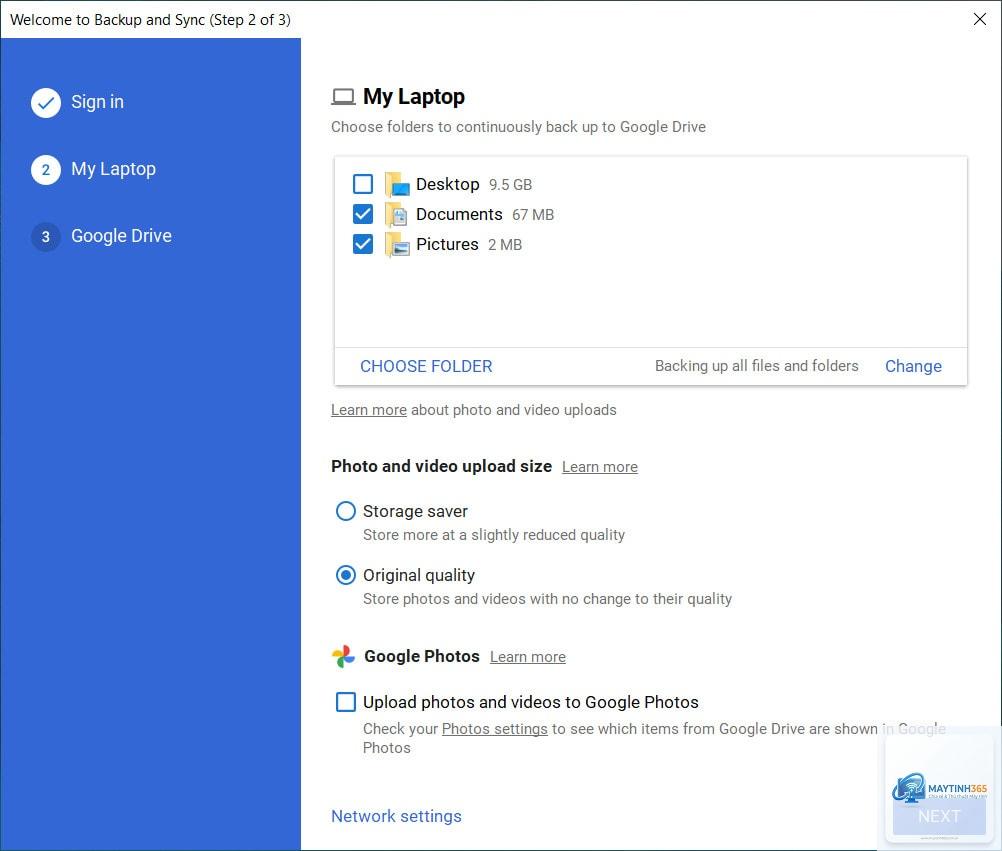The width and height of the screenshot is (1002, 851).
Task: Click the Desktop folder icon
Action: coord(397,185)
